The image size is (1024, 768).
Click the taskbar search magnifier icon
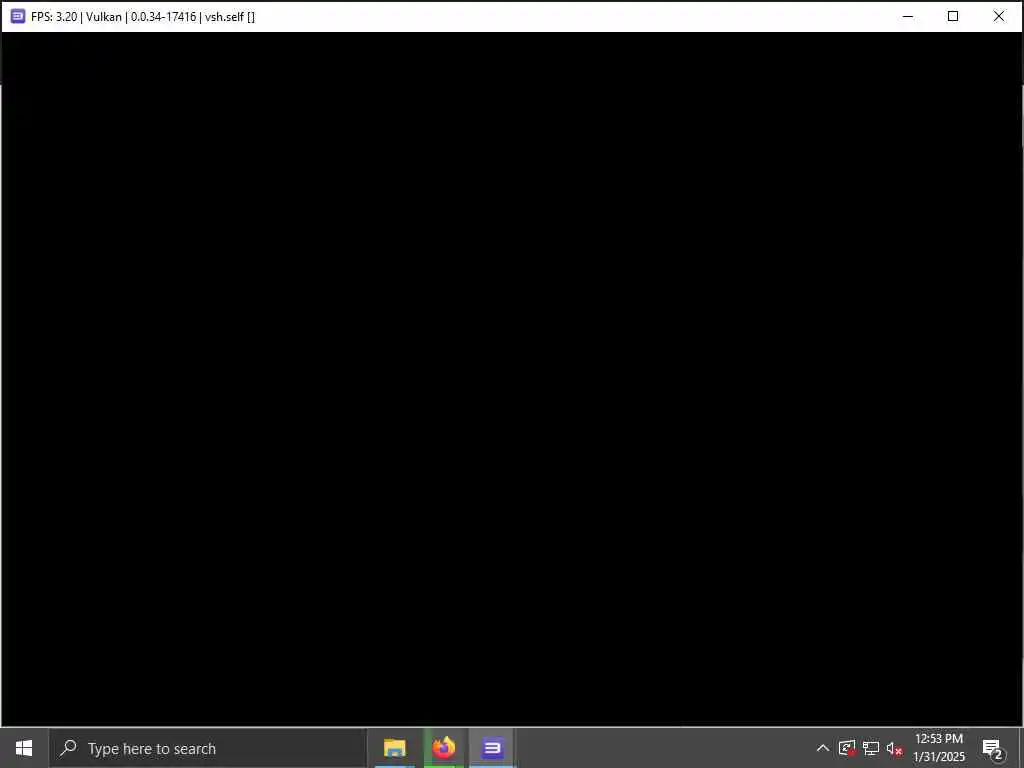pyautogui.click(x=68, y=748)
